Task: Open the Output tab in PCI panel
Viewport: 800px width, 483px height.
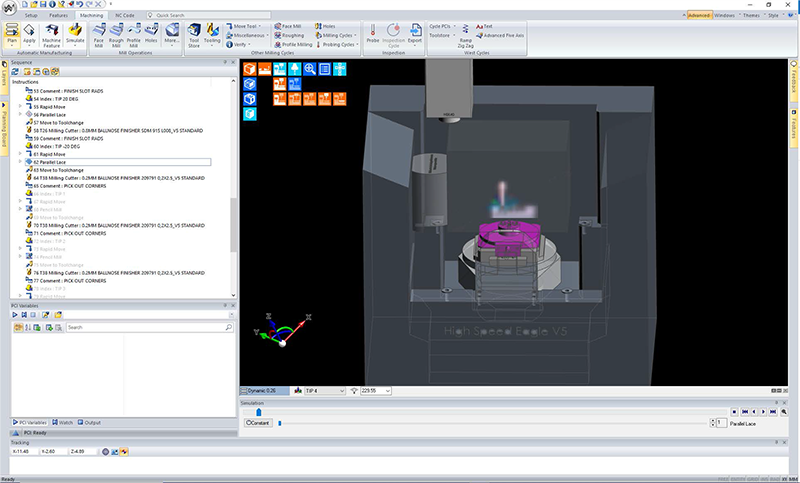Action: 89,422
